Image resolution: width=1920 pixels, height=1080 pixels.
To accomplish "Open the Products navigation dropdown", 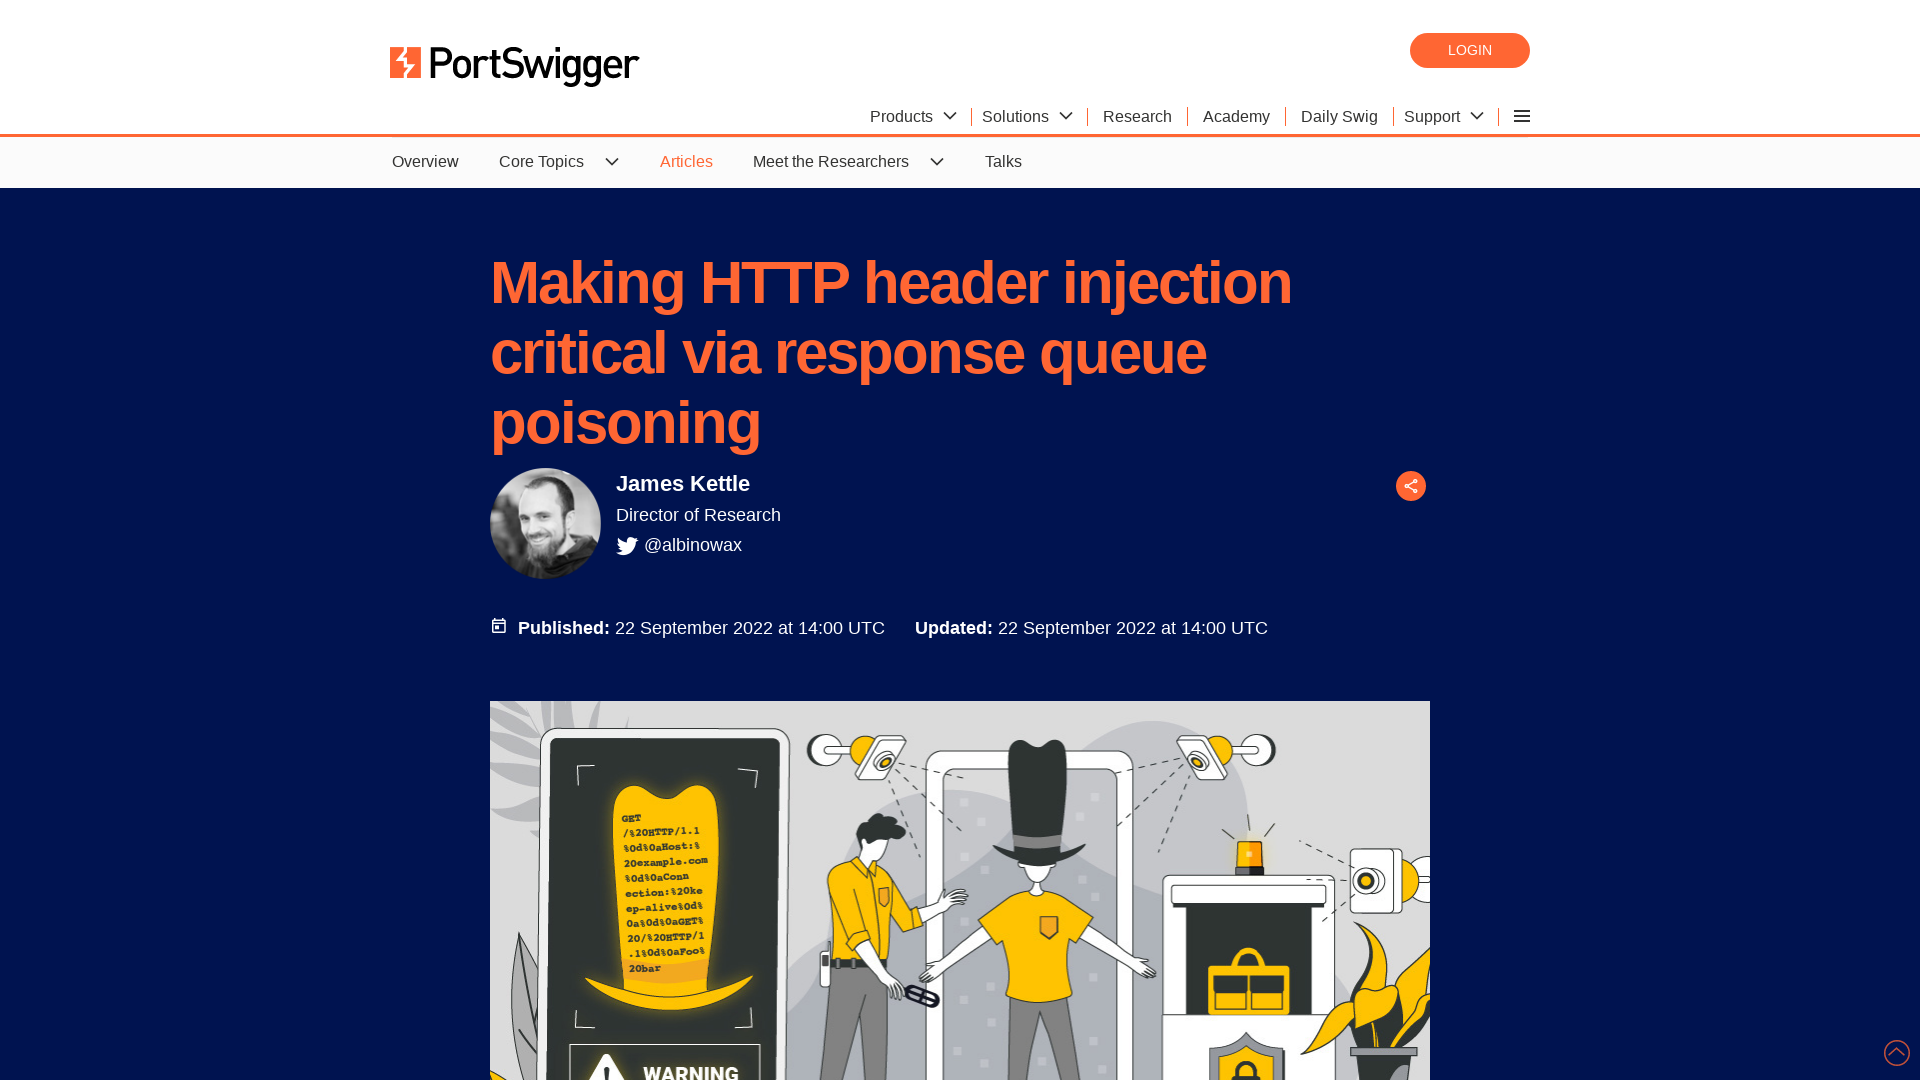I will click(914, 116).
